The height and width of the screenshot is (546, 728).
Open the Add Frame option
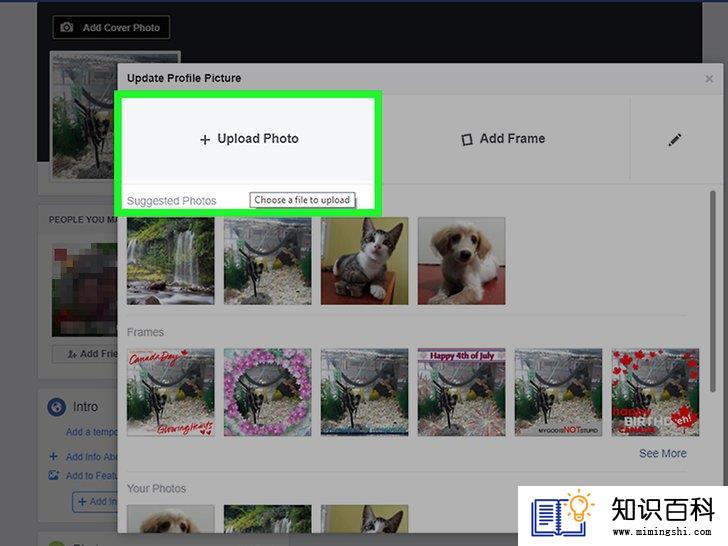[x=503, y=139]
